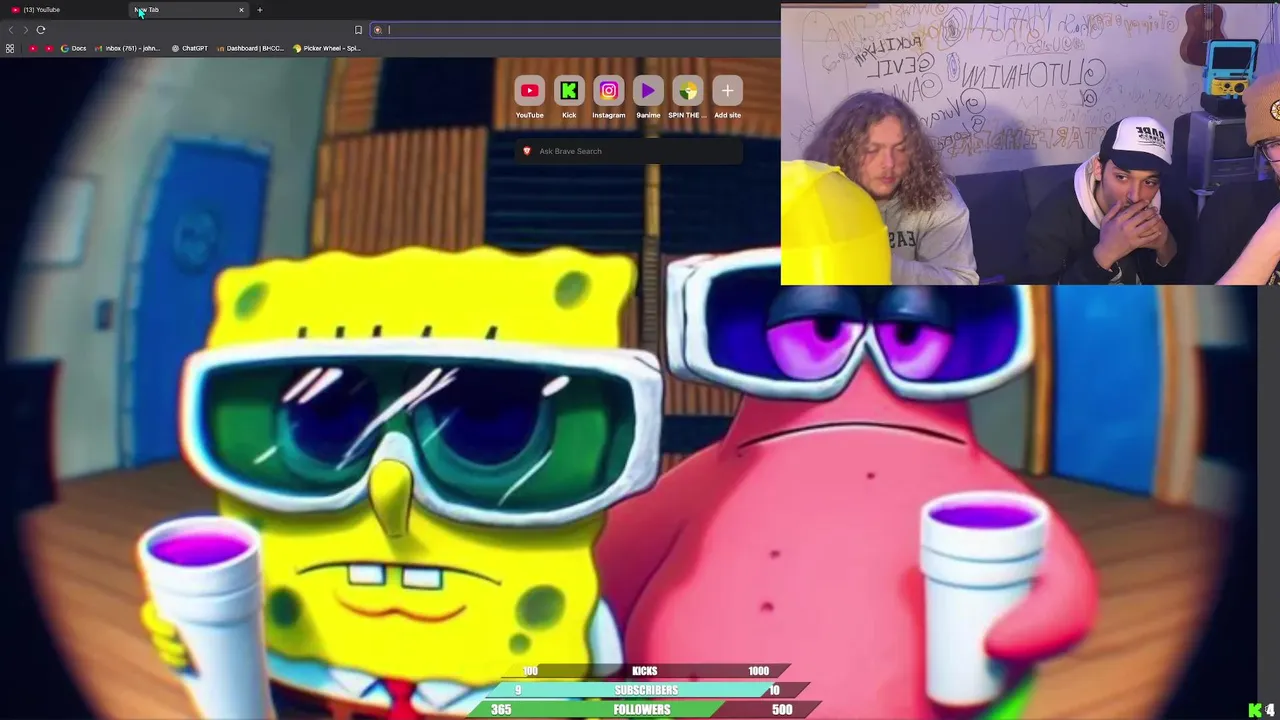Viewport: 1280px width, 720px height.
Task: Open the SPIN THE... wheel shortcut tile
Action: 687,97
